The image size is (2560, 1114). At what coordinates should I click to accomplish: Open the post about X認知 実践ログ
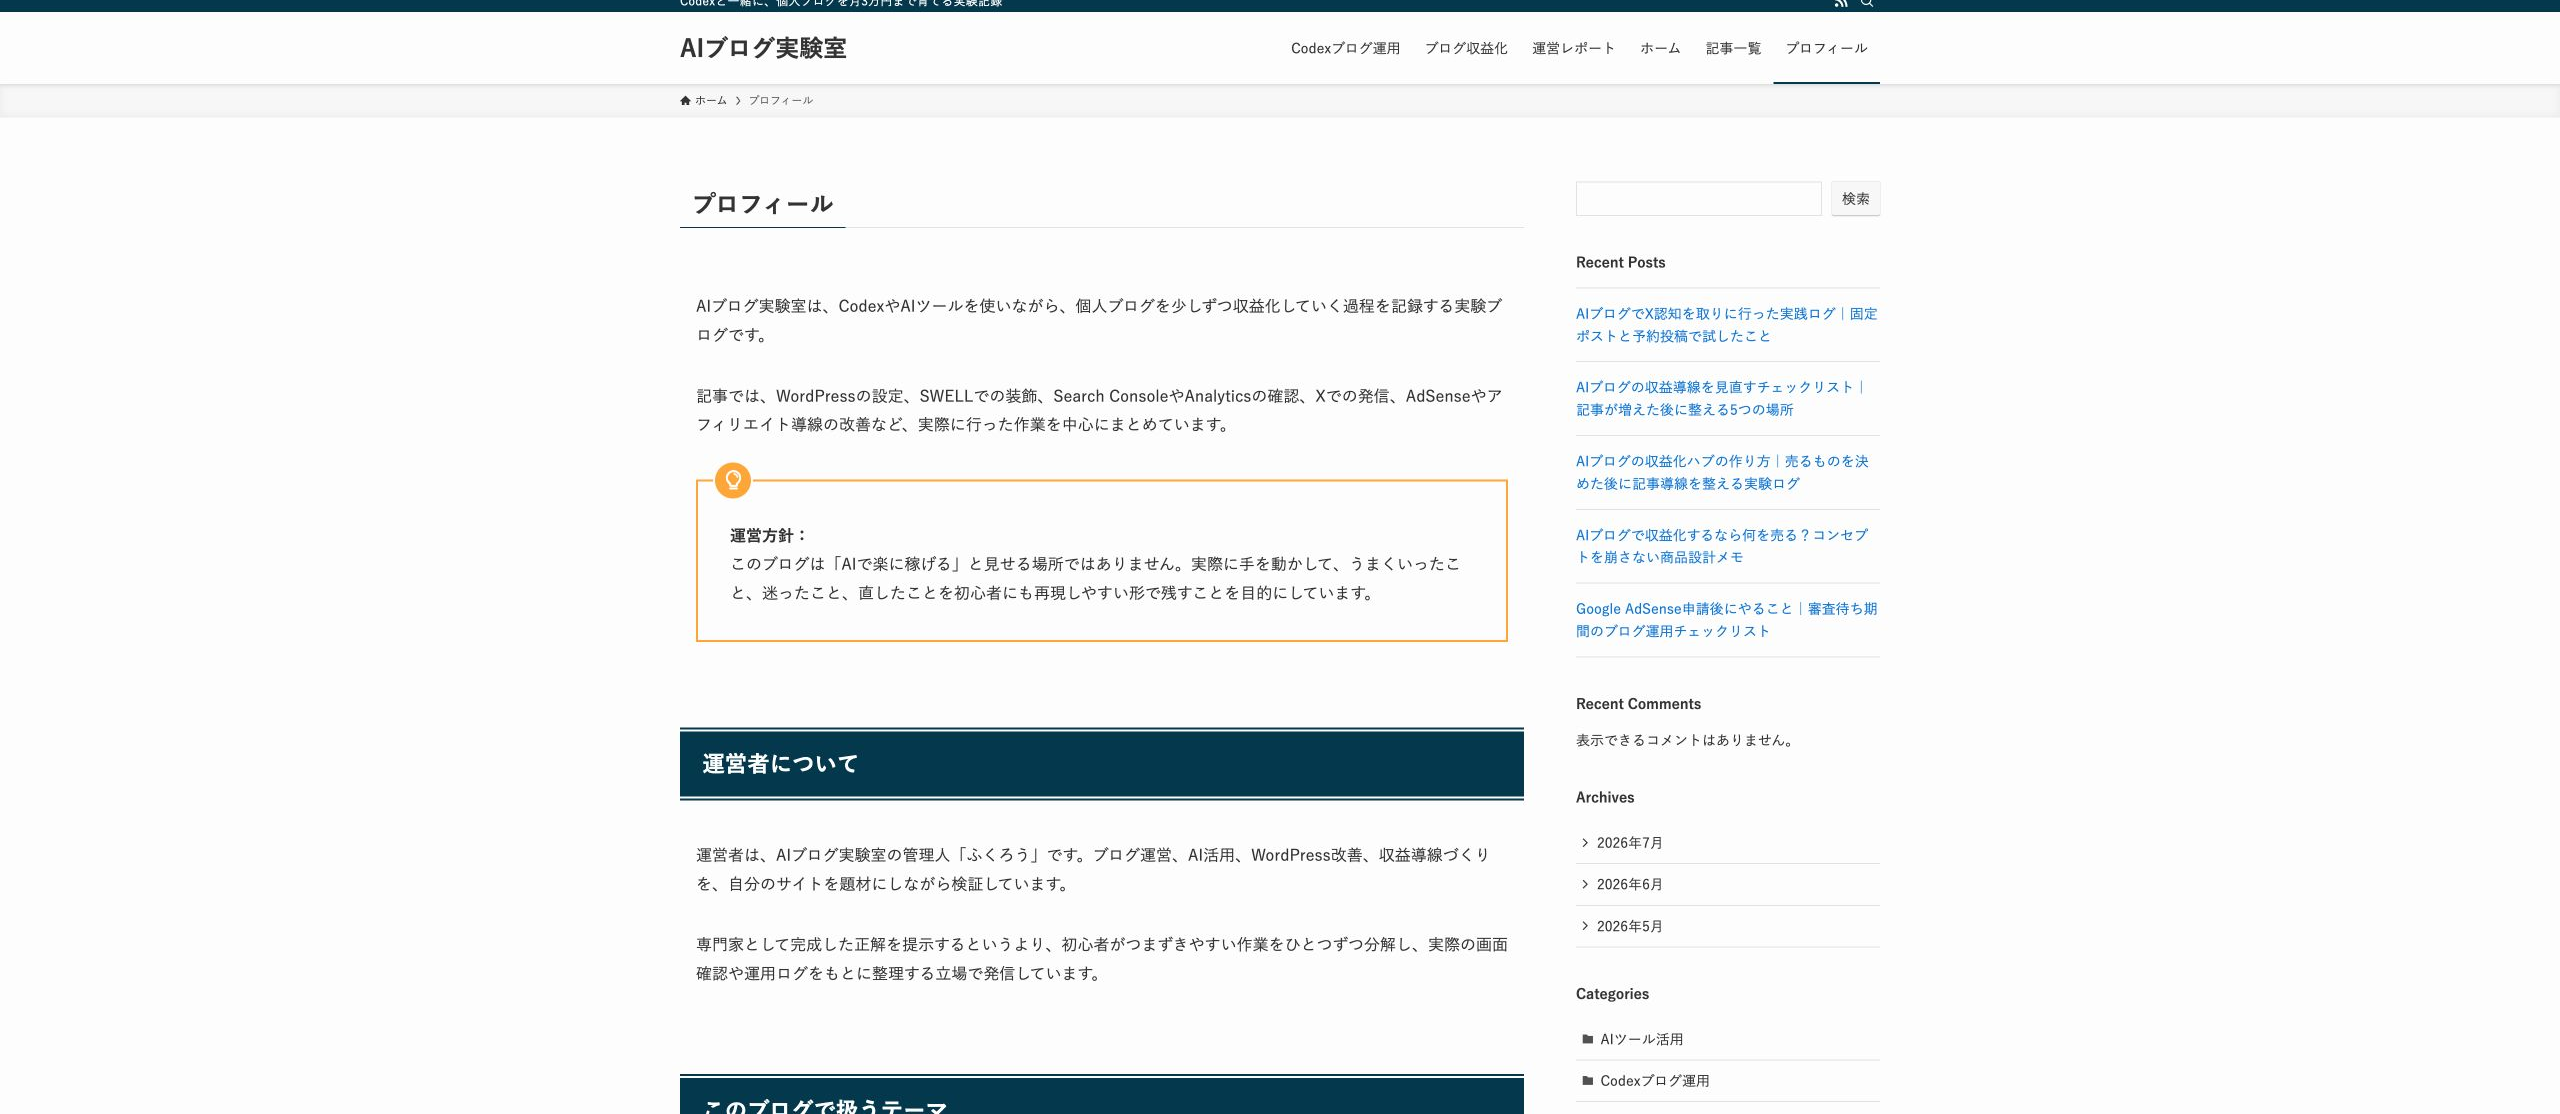click(1726, 325)
